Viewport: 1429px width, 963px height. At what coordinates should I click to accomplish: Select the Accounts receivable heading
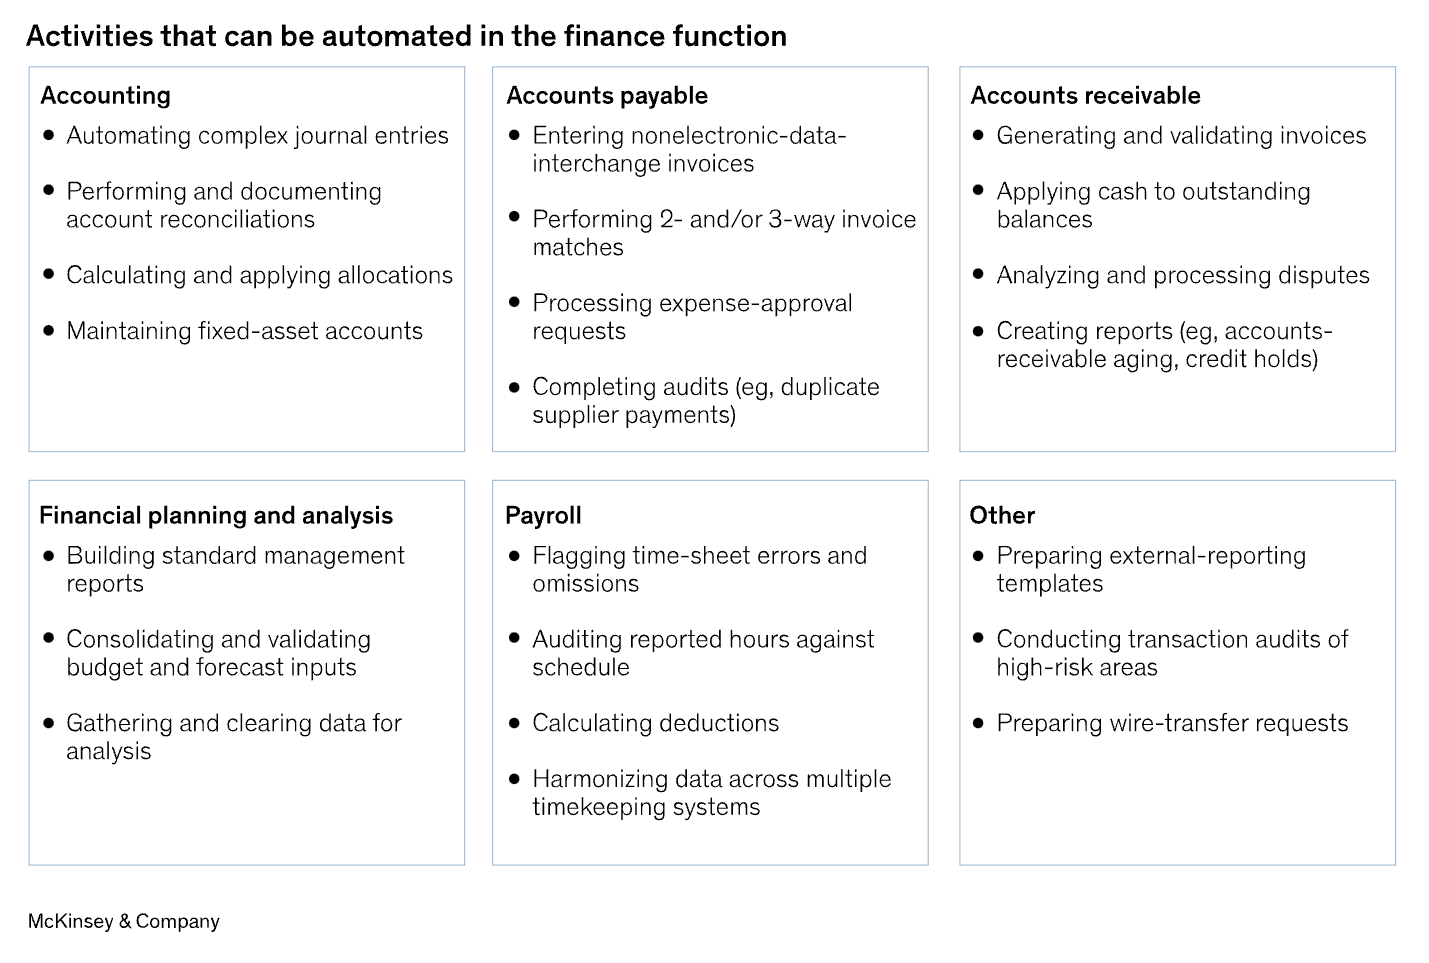pyautogui.click(x=1085, y=96)
